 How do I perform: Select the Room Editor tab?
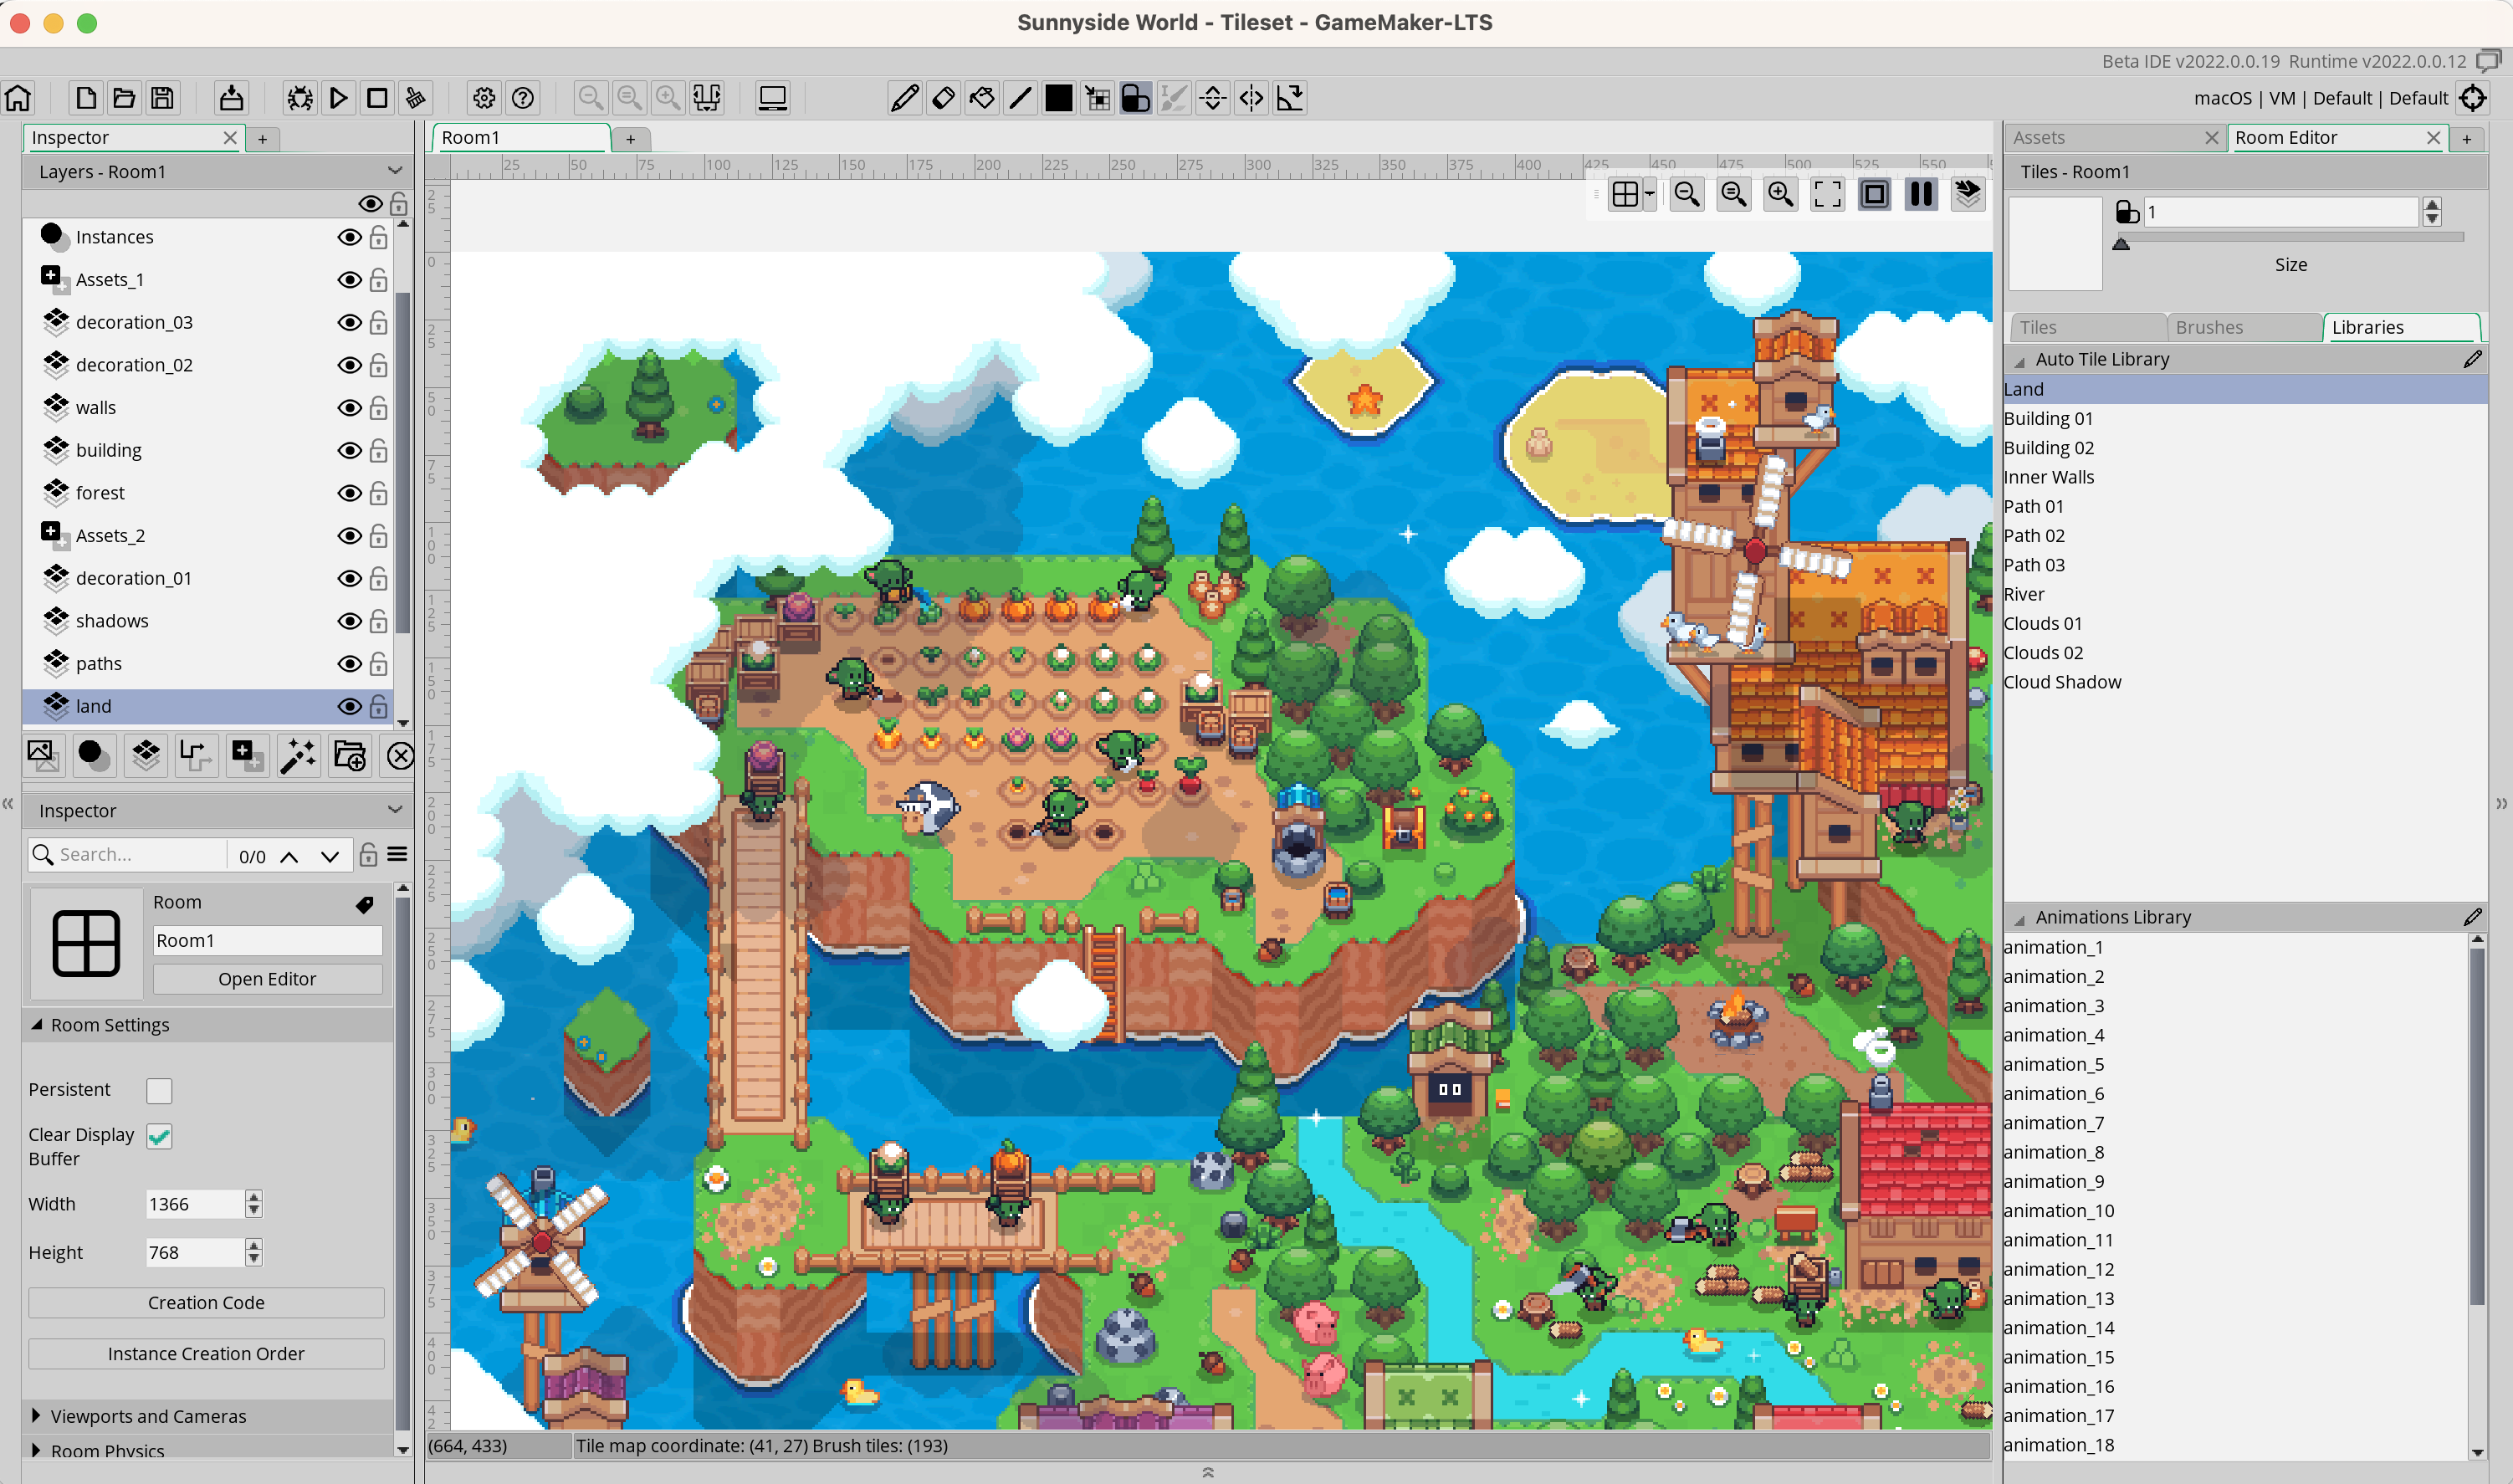pos(2337,138)
